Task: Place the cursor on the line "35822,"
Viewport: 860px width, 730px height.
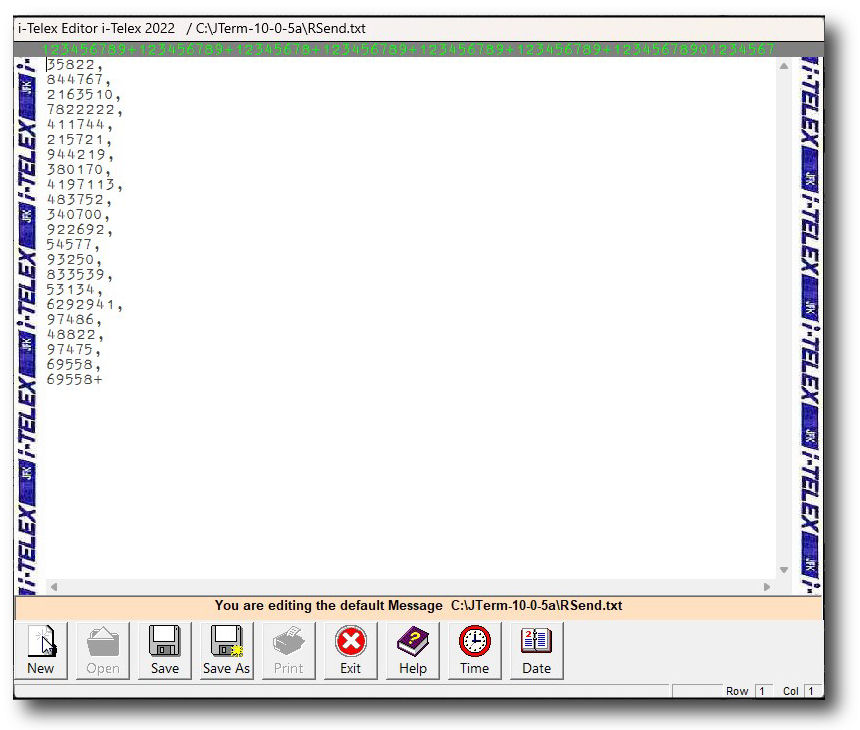Action: [75, 65]
